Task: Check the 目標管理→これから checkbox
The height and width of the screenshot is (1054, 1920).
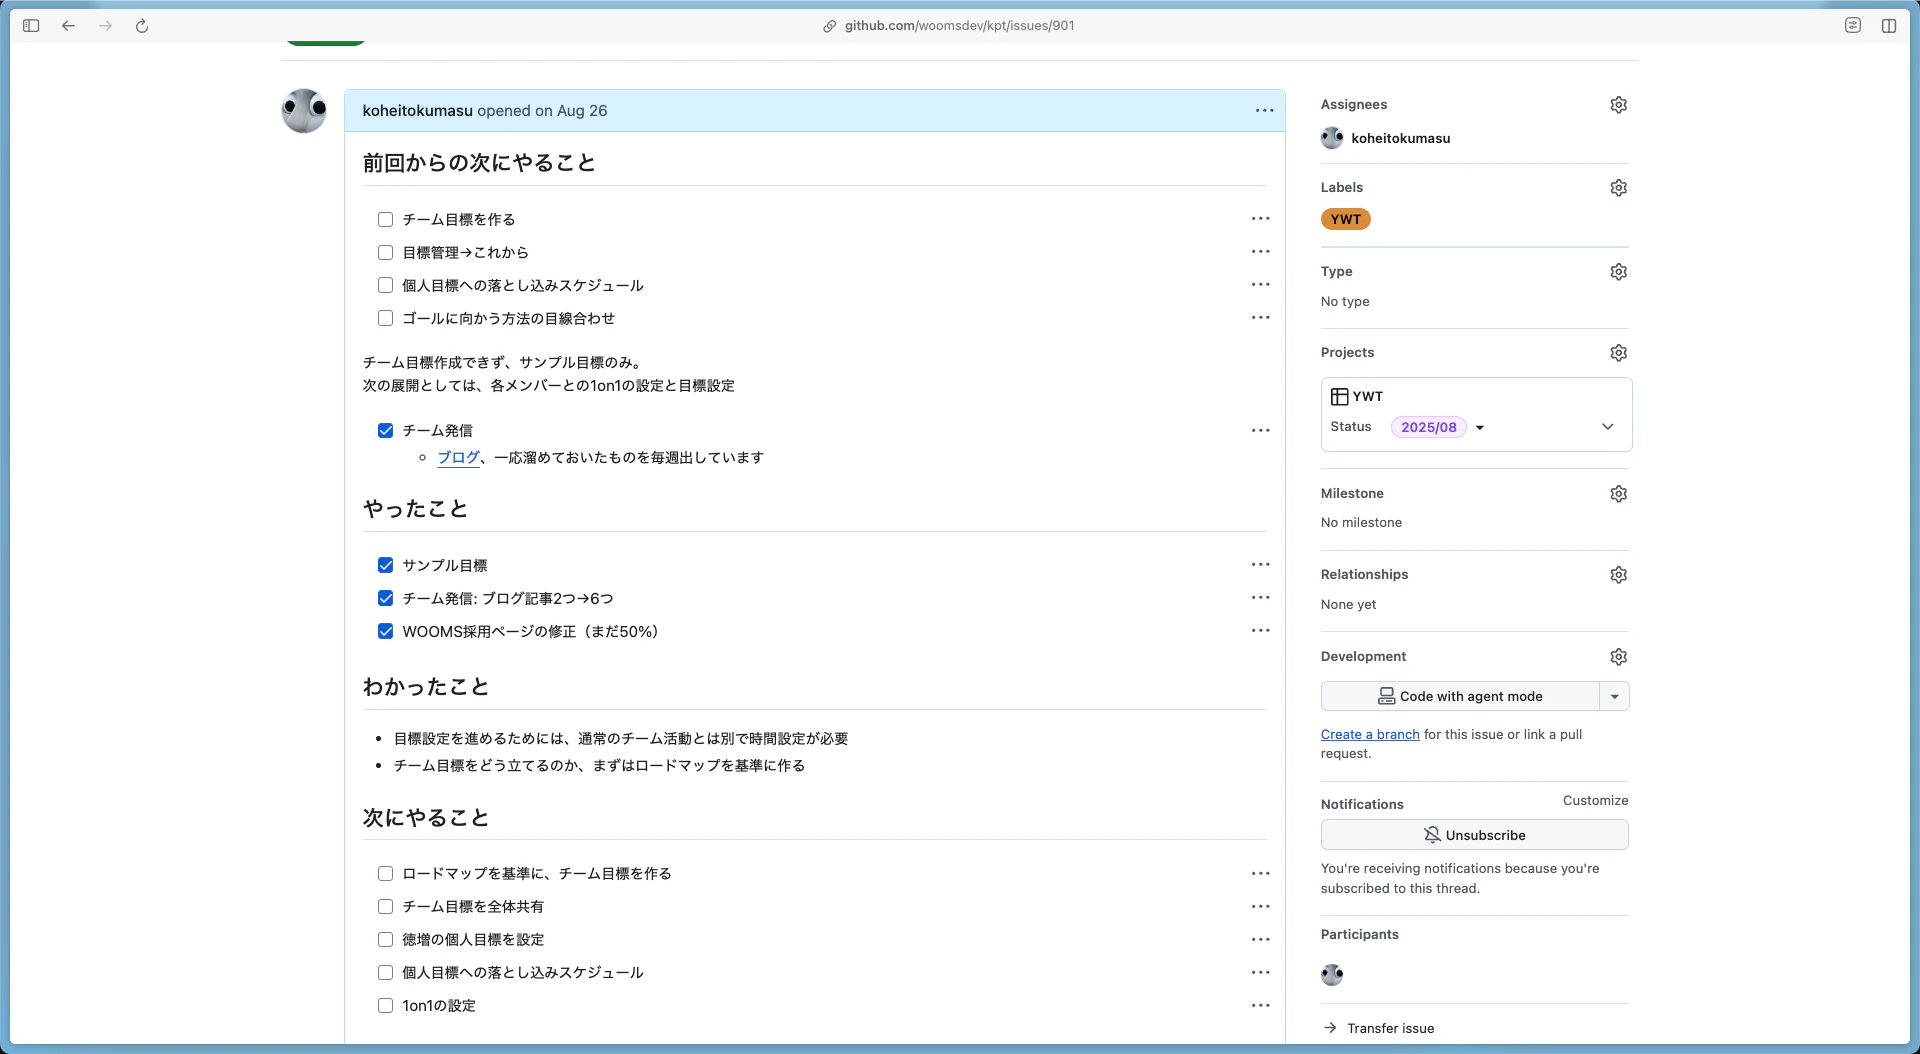Action: 385,253
